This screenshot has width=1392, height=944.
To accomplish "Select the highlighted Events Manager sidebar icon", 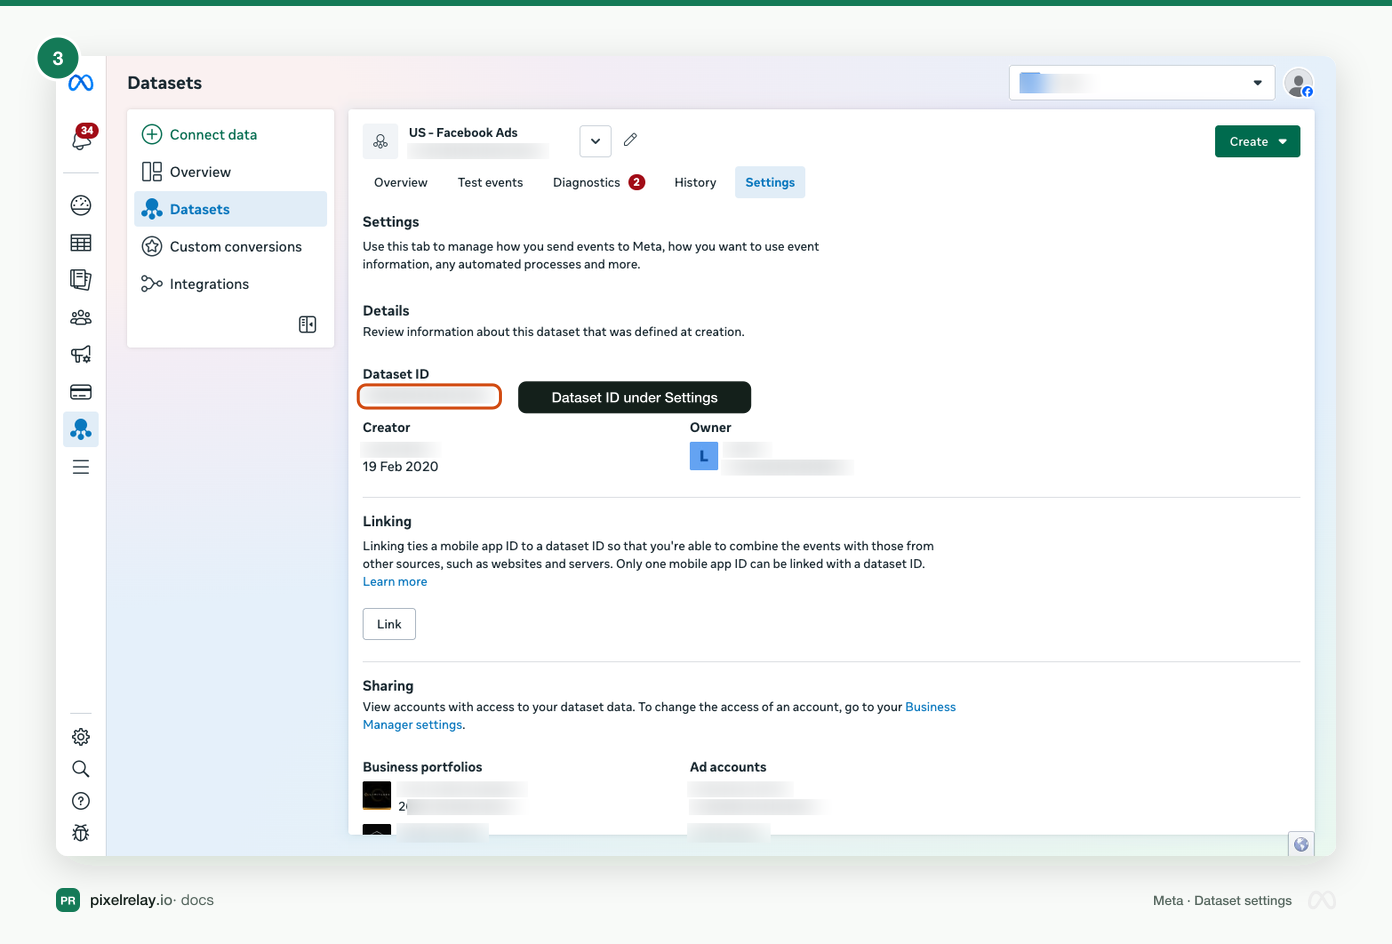I will (x=81, y=429).
